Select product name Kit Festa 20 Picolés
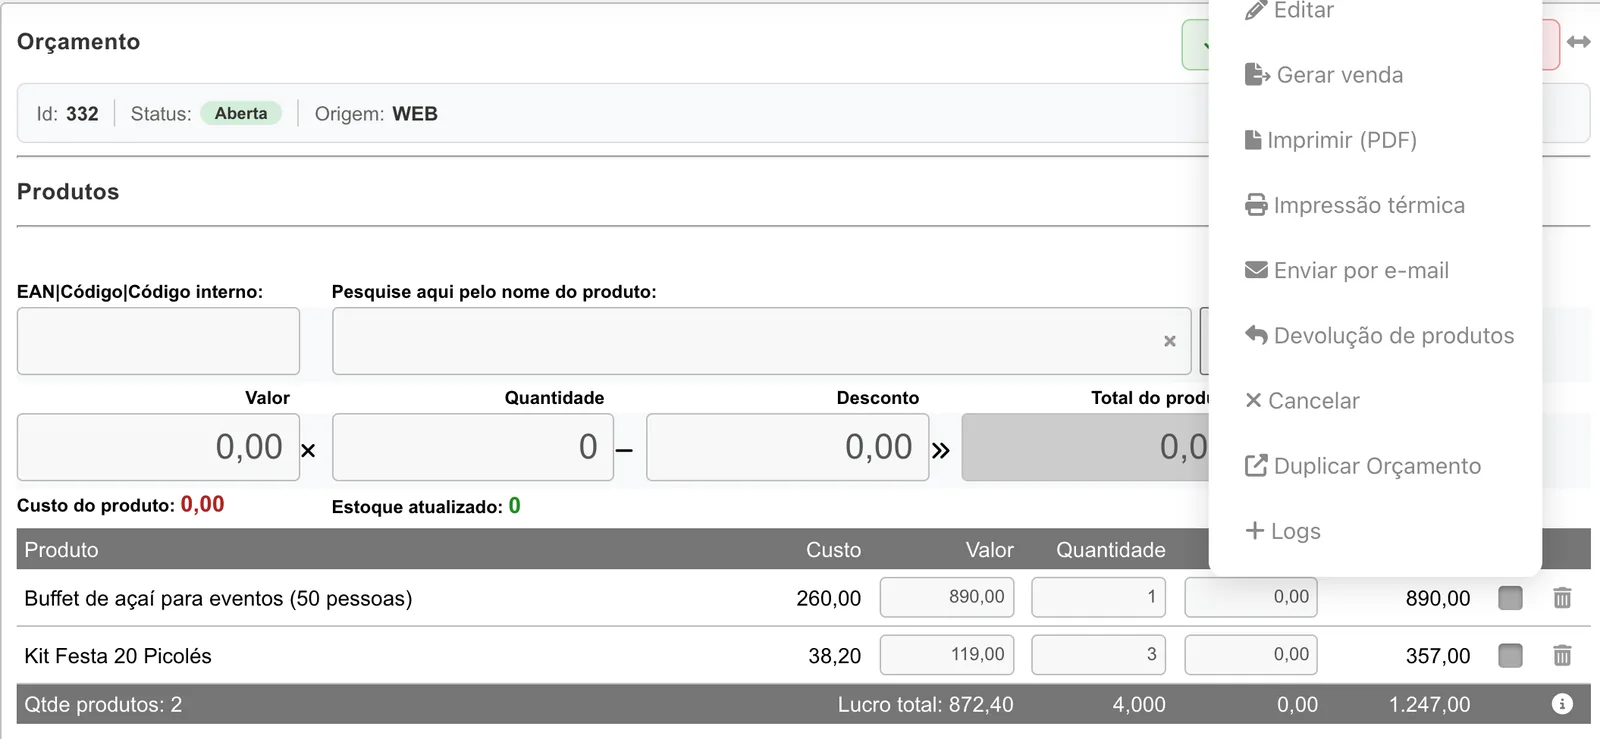The image size is (1600, 739). point(118,656)
